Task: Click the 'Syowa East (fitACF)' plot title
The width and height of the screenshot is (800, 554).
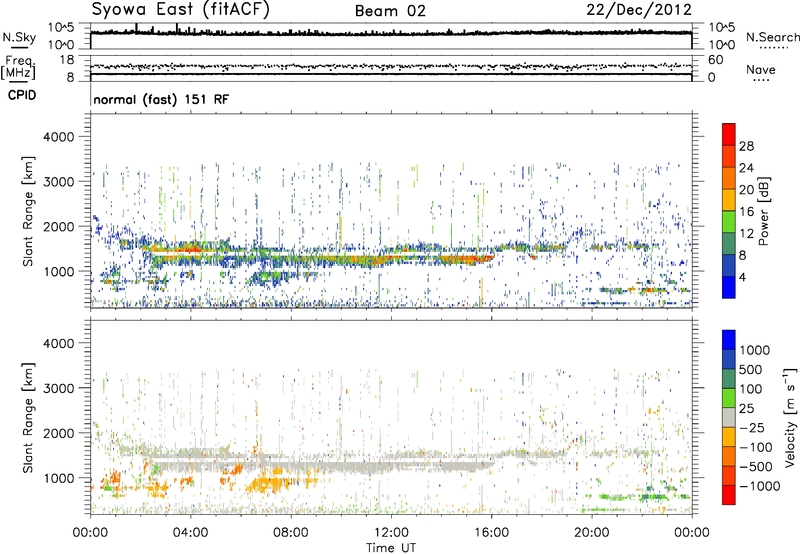Action: (181, 10)
